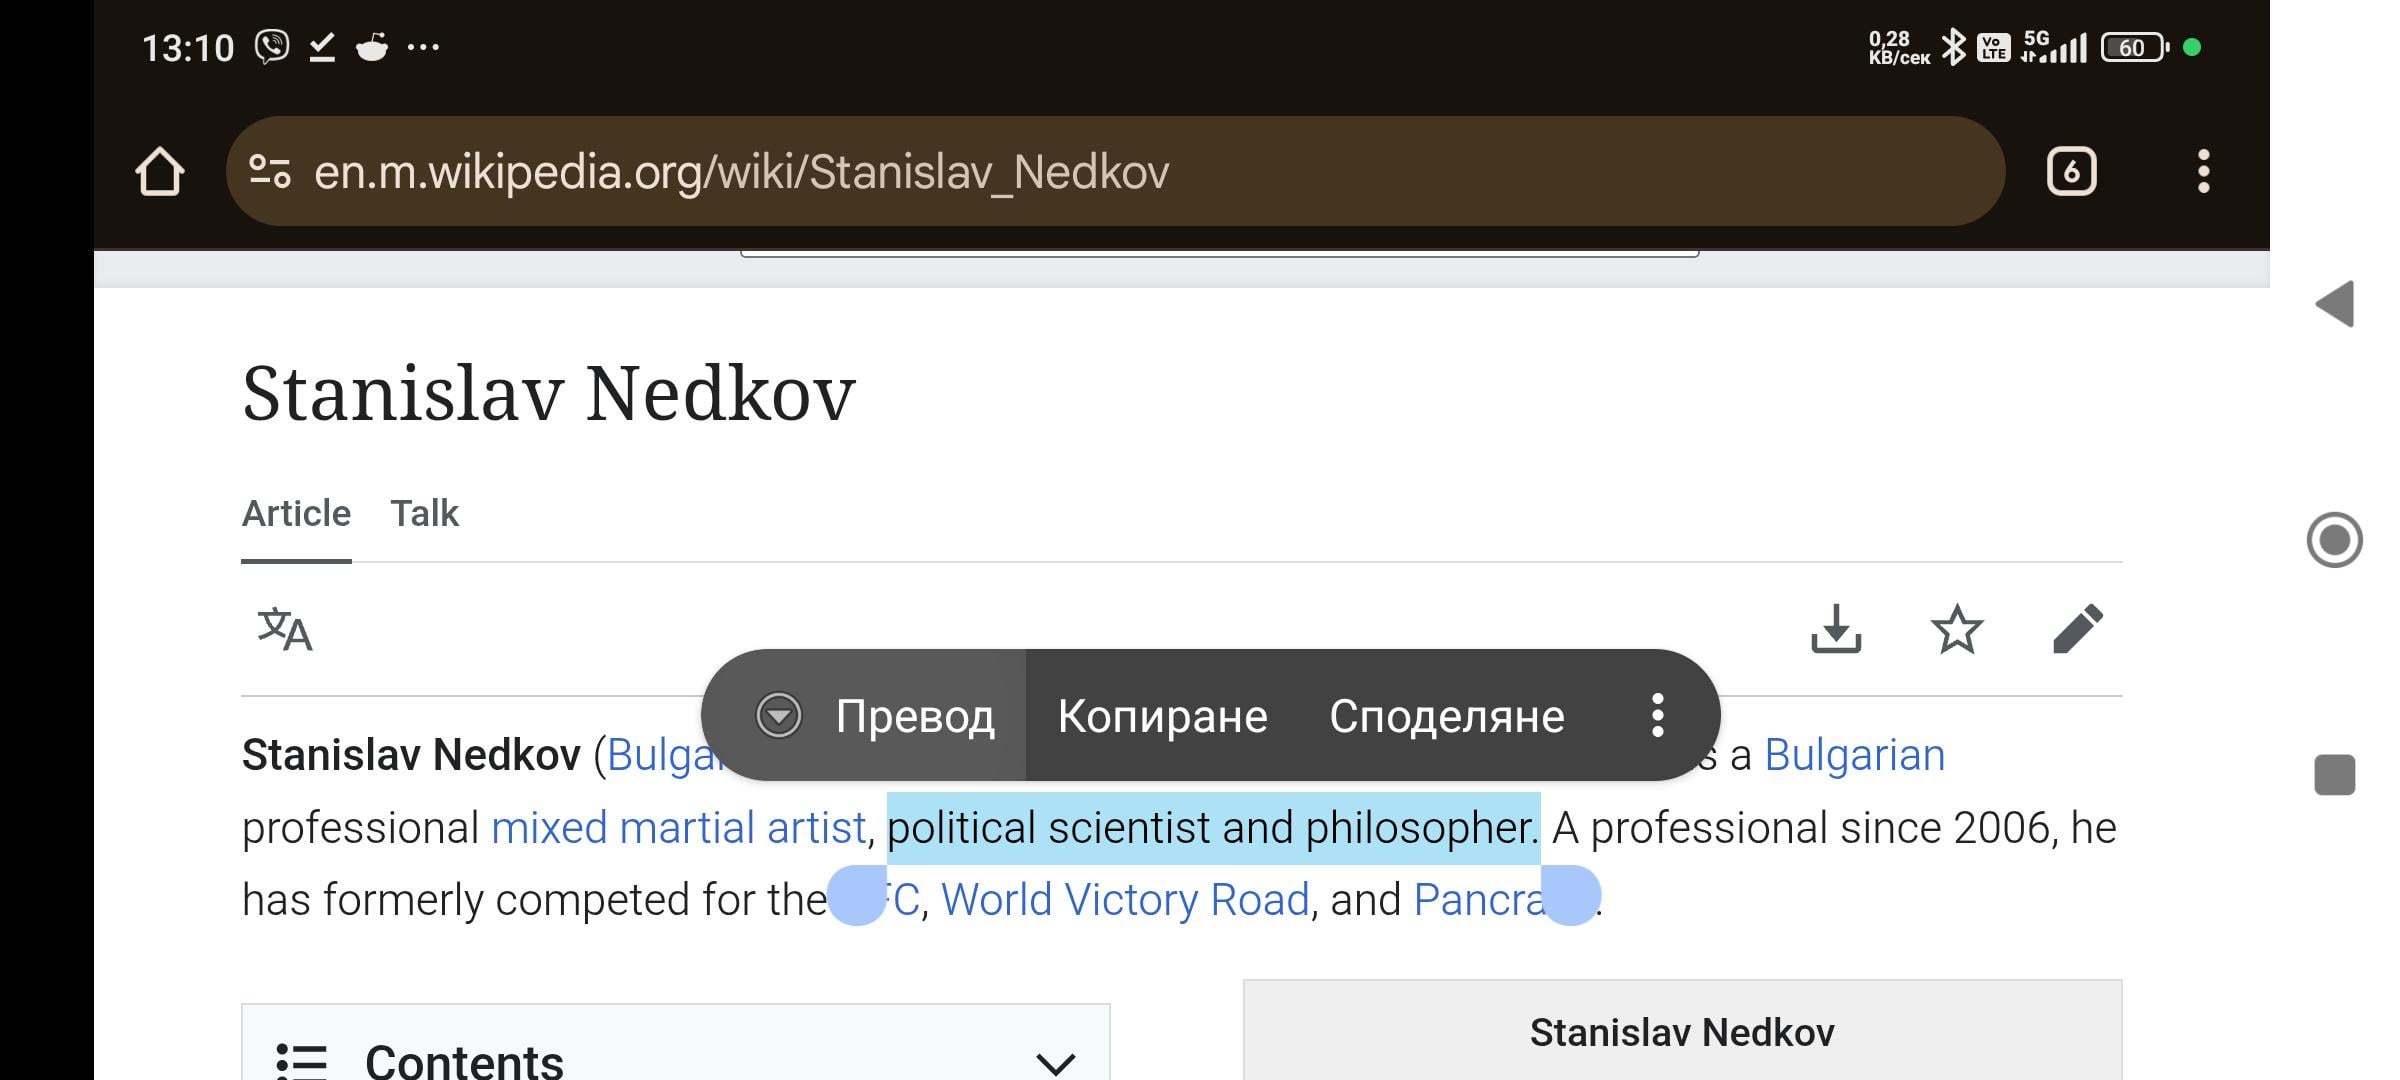Viewport: 2400px width, 1080px height.
Task: Download the article with the download icon
Action: (1836, 629)
